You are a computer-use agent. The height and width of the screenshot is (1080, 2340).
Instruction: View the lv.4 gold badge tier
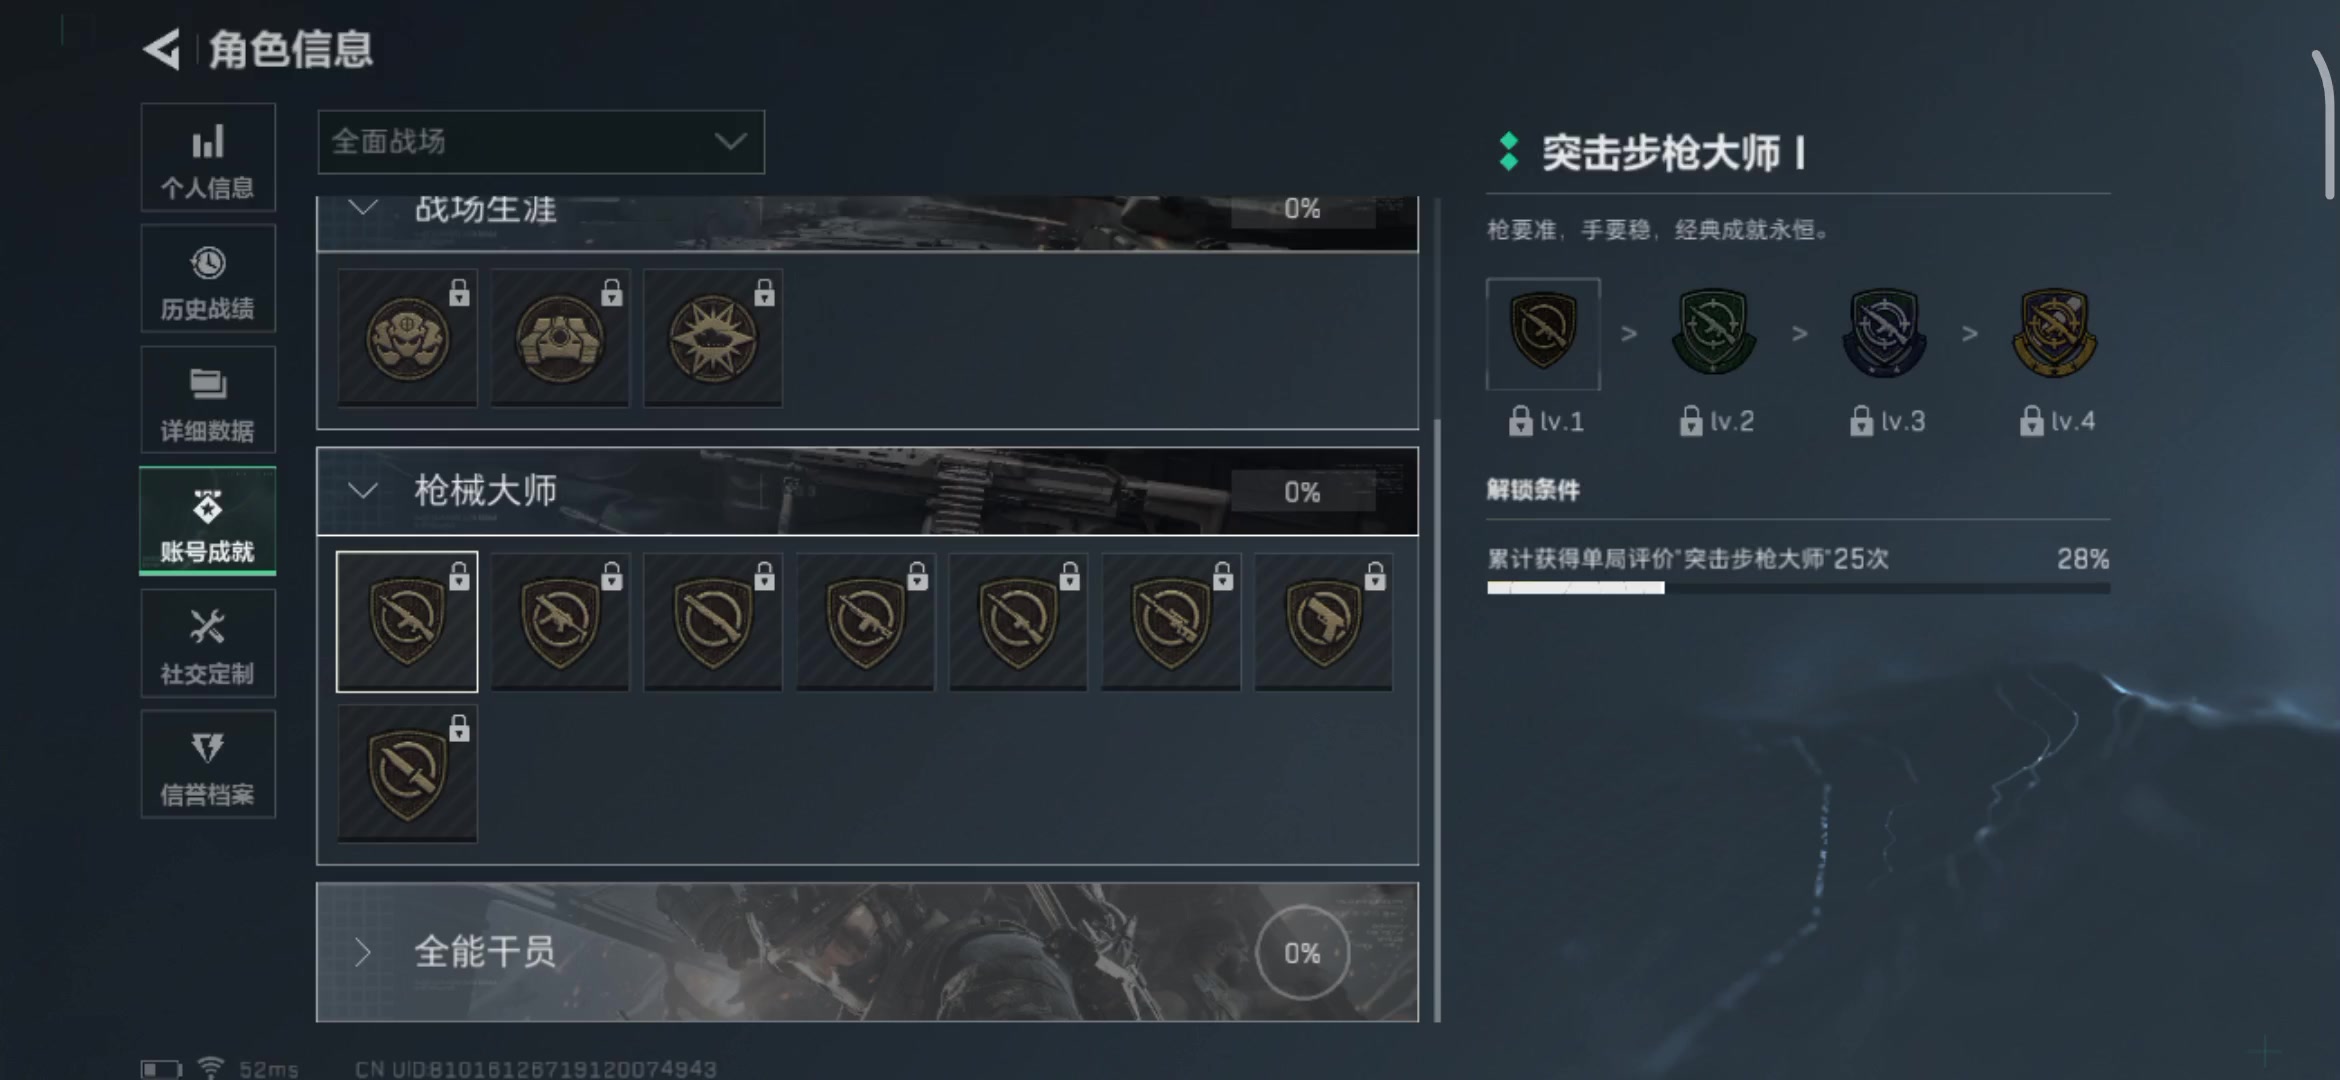2054,334
